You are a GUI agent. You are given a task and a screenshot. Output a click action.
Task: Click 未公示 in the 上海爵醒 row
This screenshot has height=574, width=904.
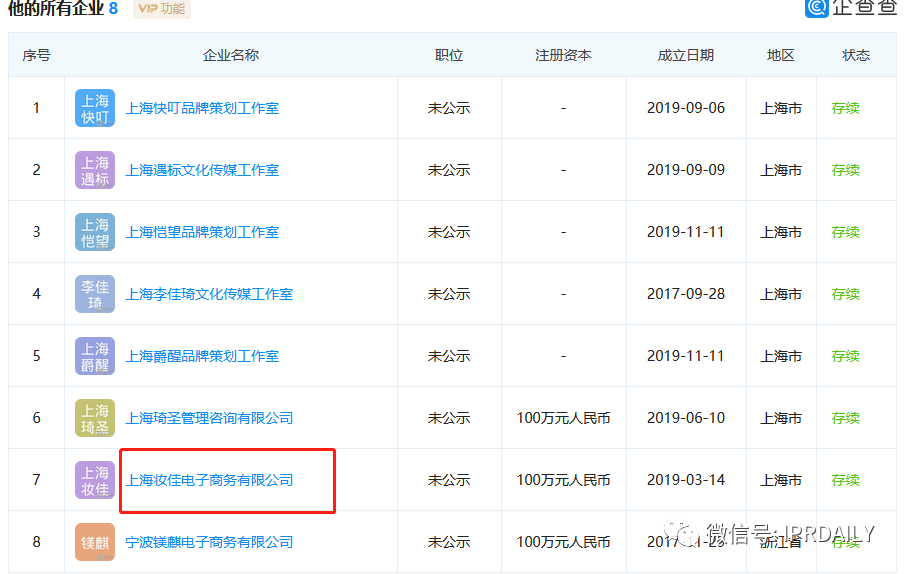(x=449, y=356)
